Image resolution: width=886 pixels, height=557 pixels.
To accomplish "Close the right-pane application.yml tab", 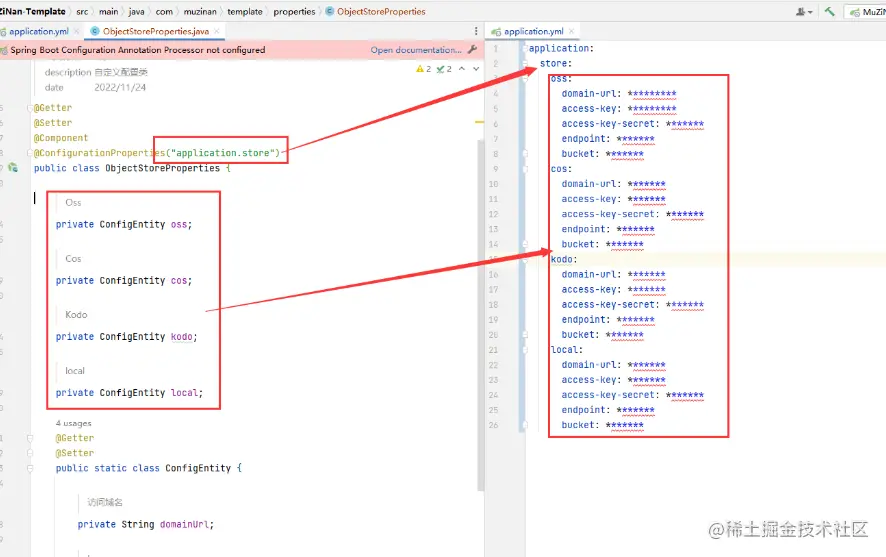I will click(571, 31).
